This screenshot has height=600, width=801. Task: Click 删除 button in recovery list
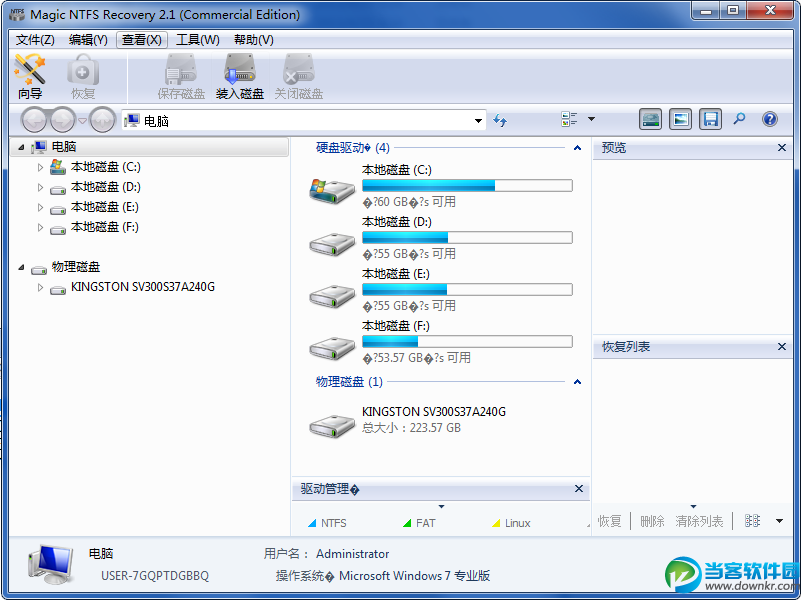click(652, 521)
